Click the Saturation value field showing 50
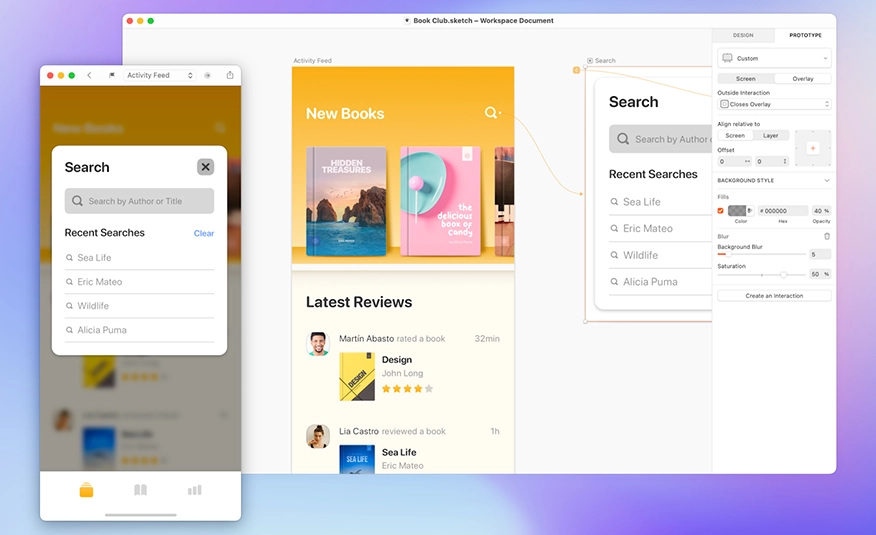This screenshot has height=535, width=876. tap(820, 274)
